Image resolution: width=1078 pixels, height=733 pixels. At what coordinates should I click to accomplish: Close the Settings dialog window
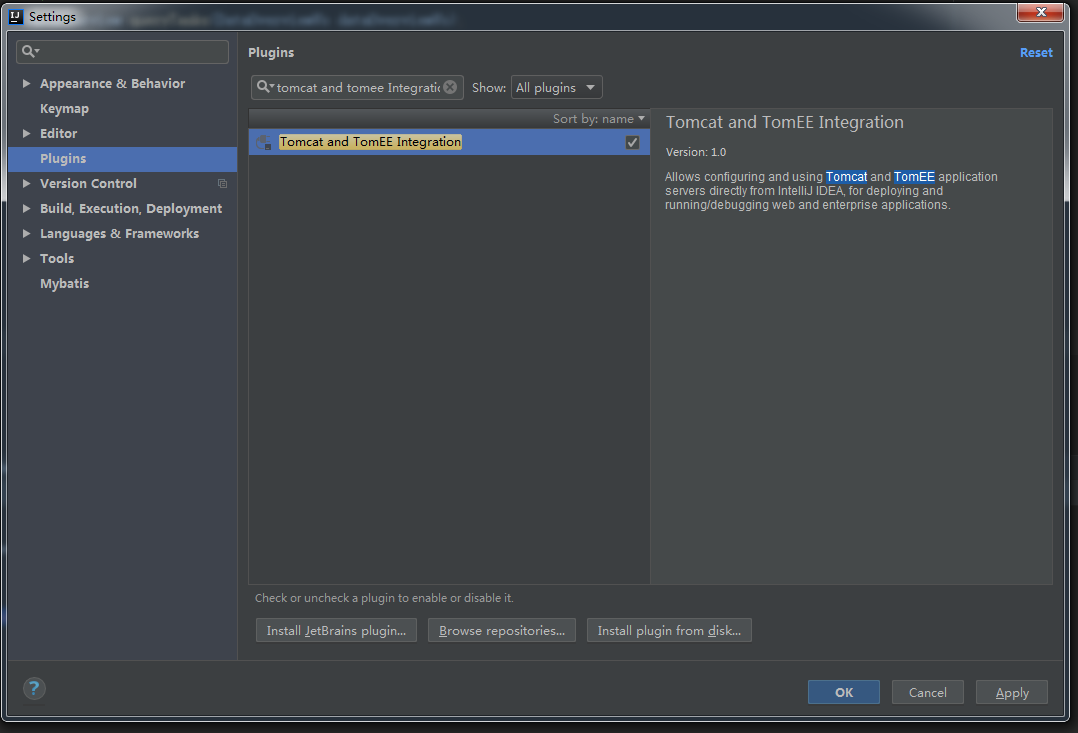(1041, 12)
